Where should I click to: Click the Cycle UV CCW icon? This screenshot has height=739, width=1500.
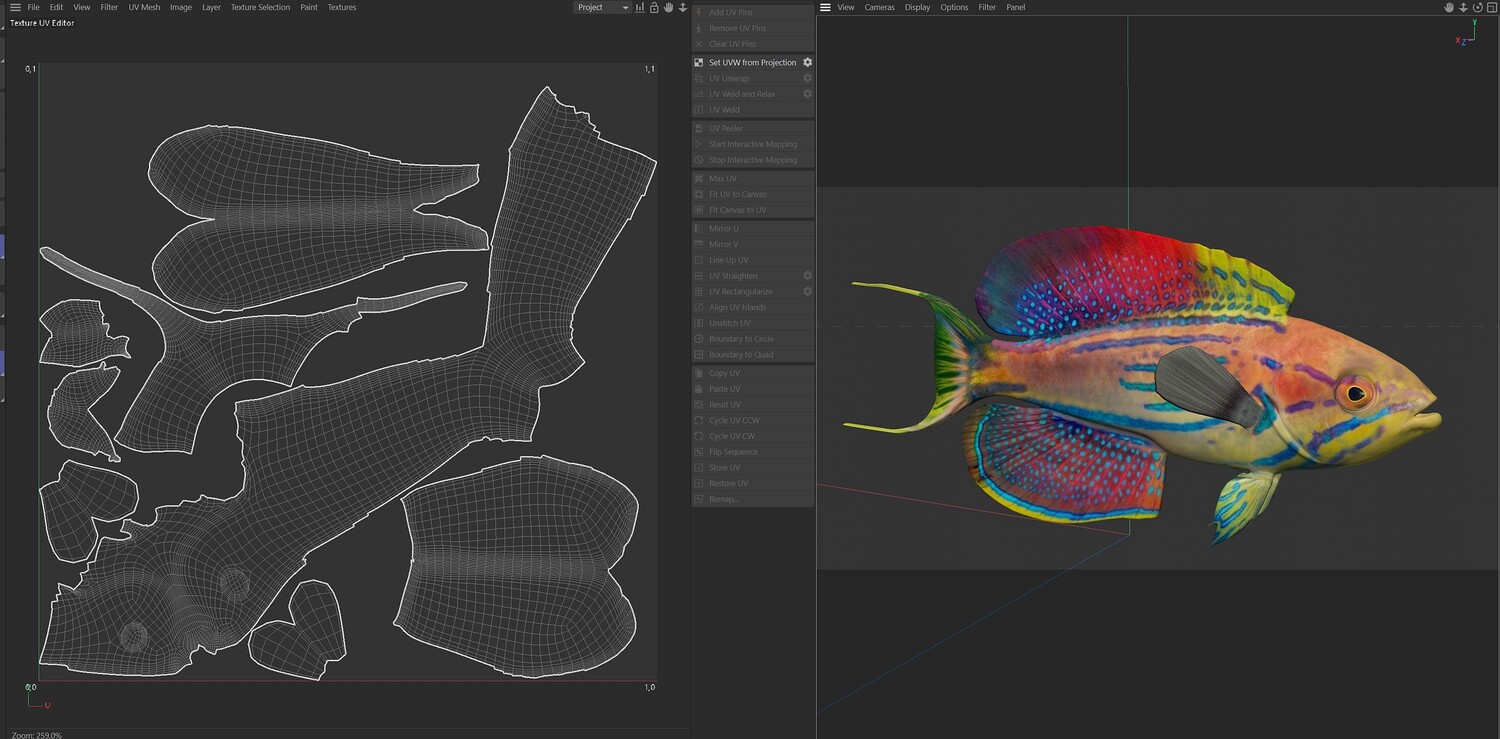coord(699,420)
